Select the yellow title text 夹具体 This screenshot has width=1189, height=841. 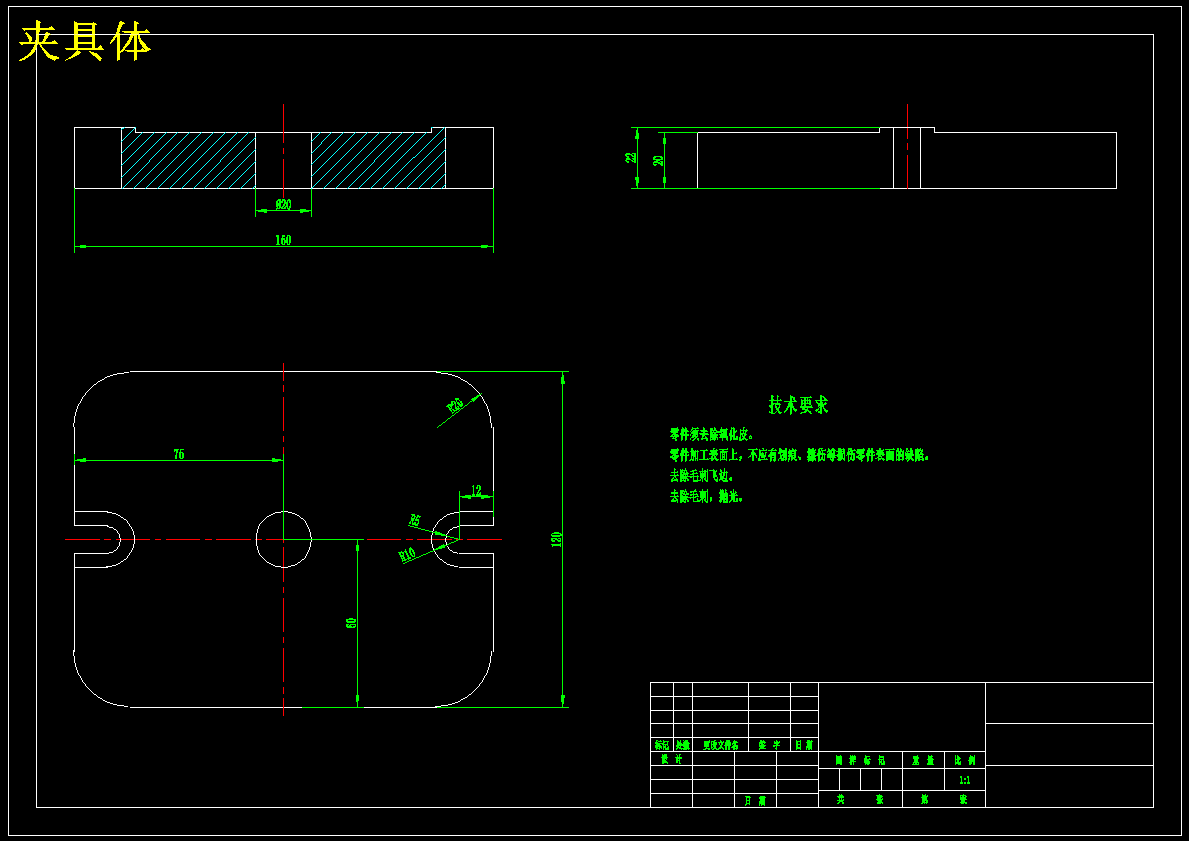(x=84, y=41)
